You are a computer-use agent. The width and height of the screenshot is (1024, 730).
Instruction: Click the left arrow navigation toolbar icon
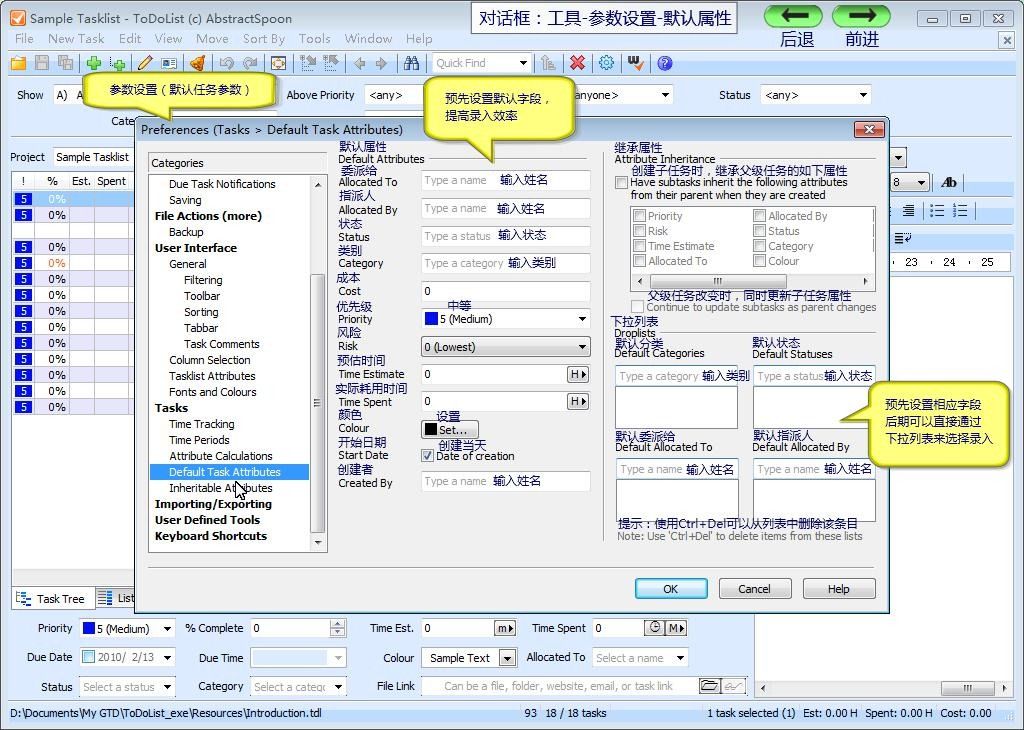[359, 63]
